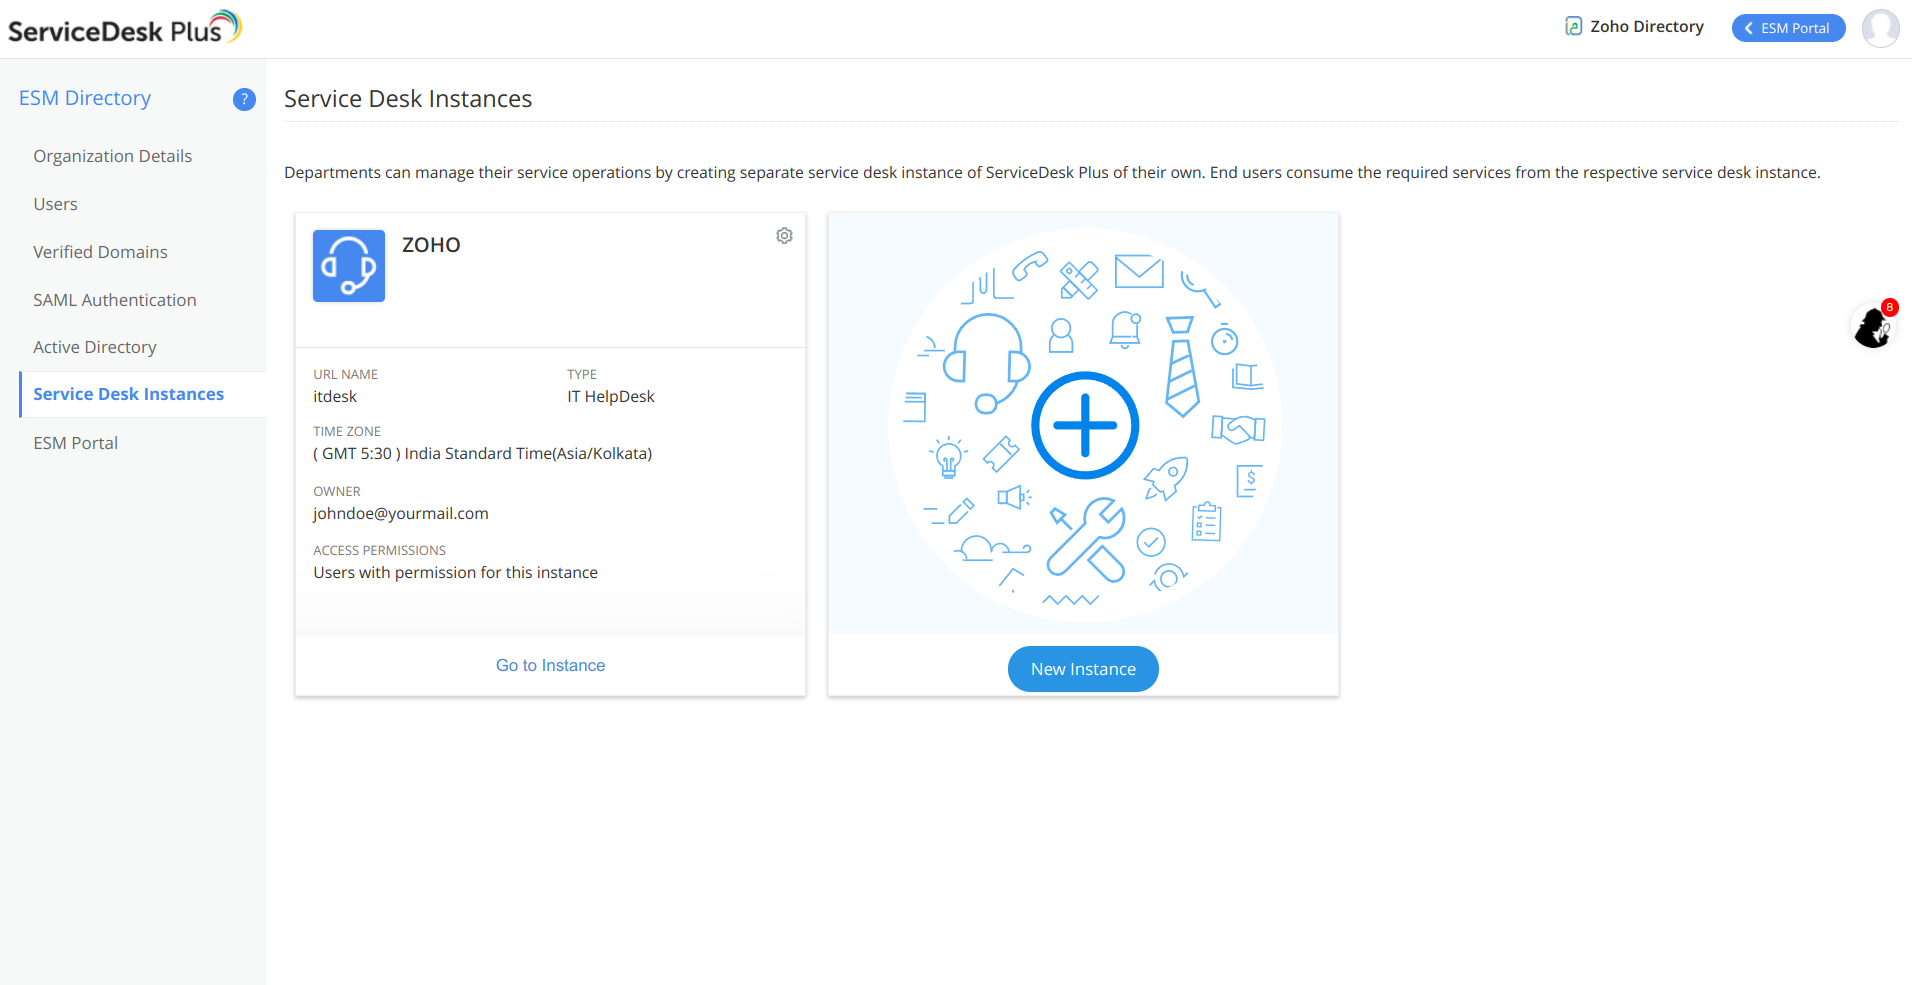Open the user profile avatar
1912x985 pixels.
coord(1880,28)
